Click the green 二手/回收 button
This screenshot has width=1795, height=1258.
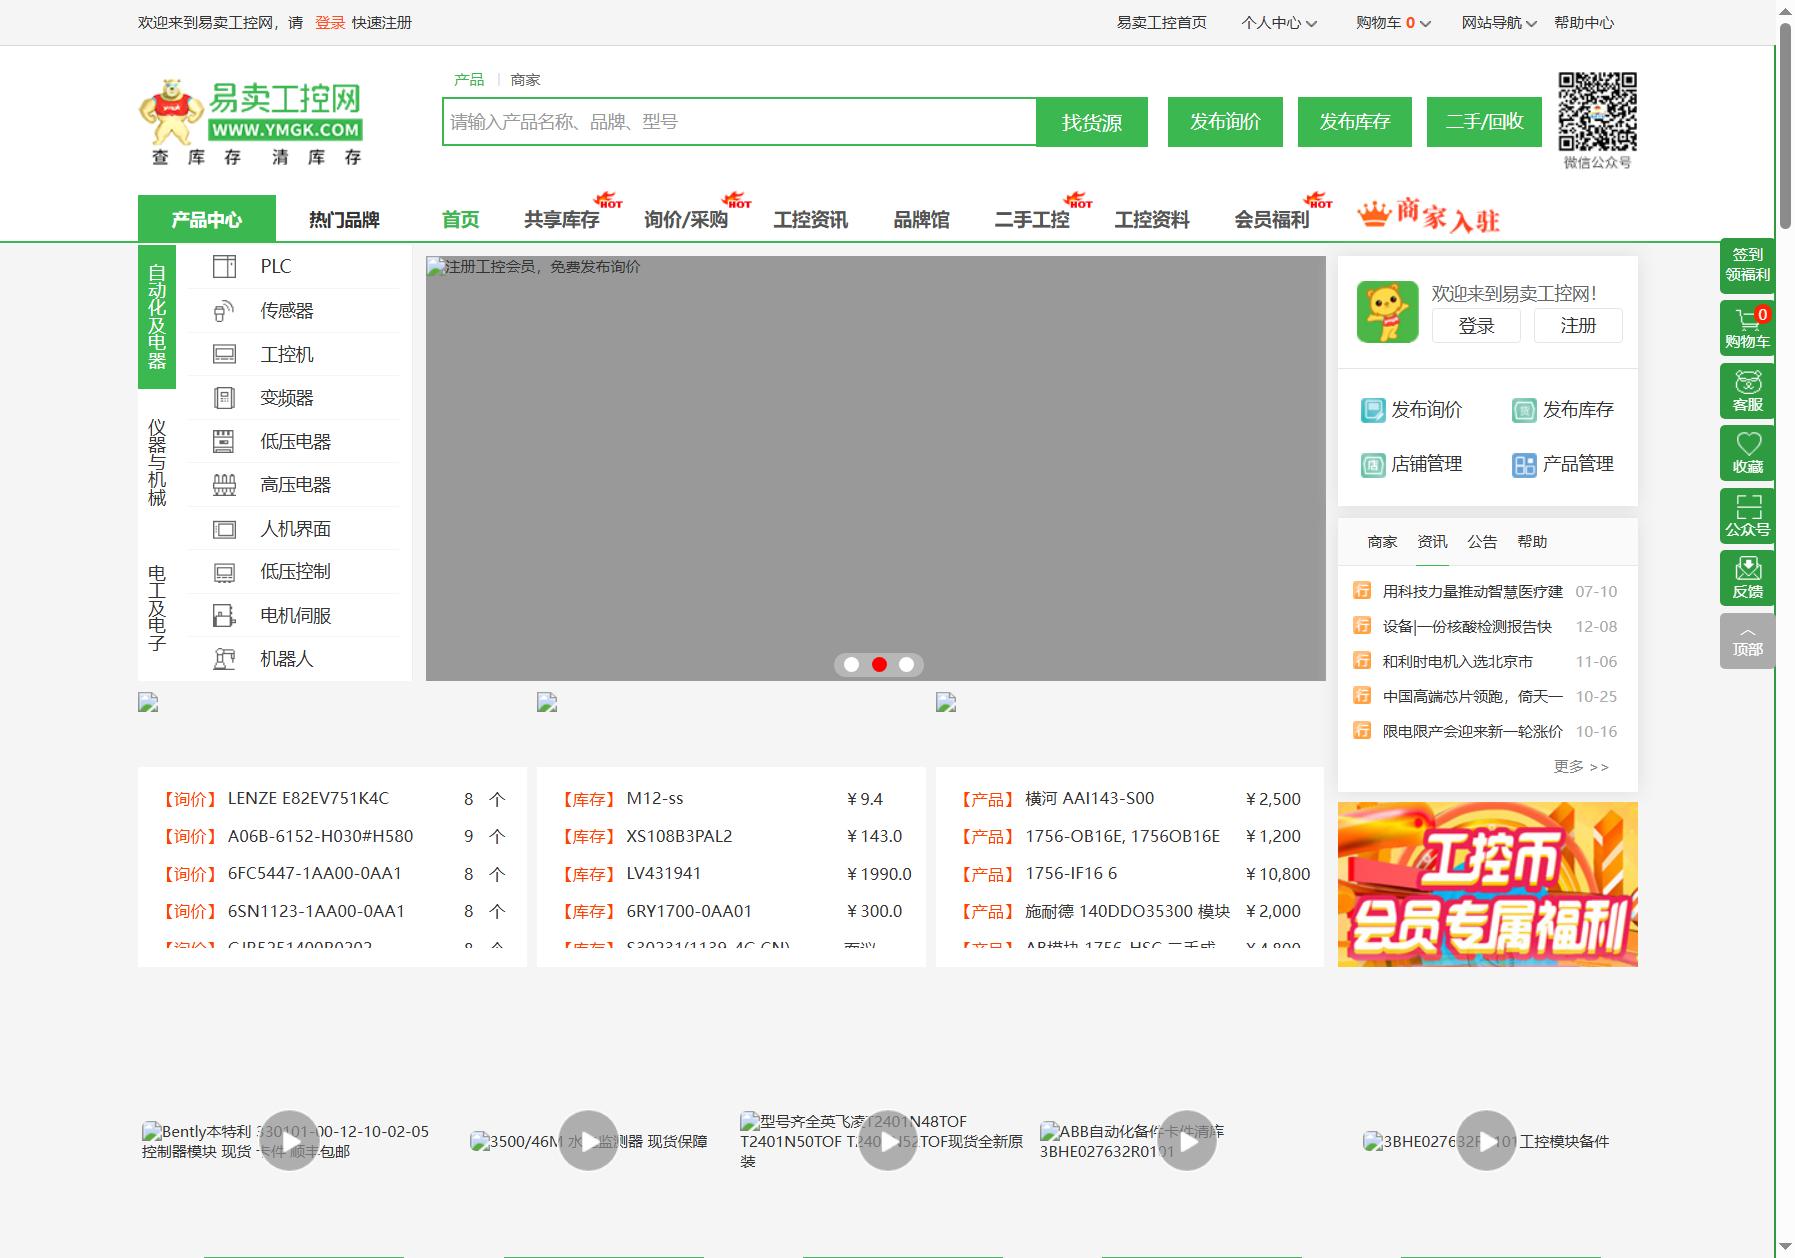coord(1484,122)
